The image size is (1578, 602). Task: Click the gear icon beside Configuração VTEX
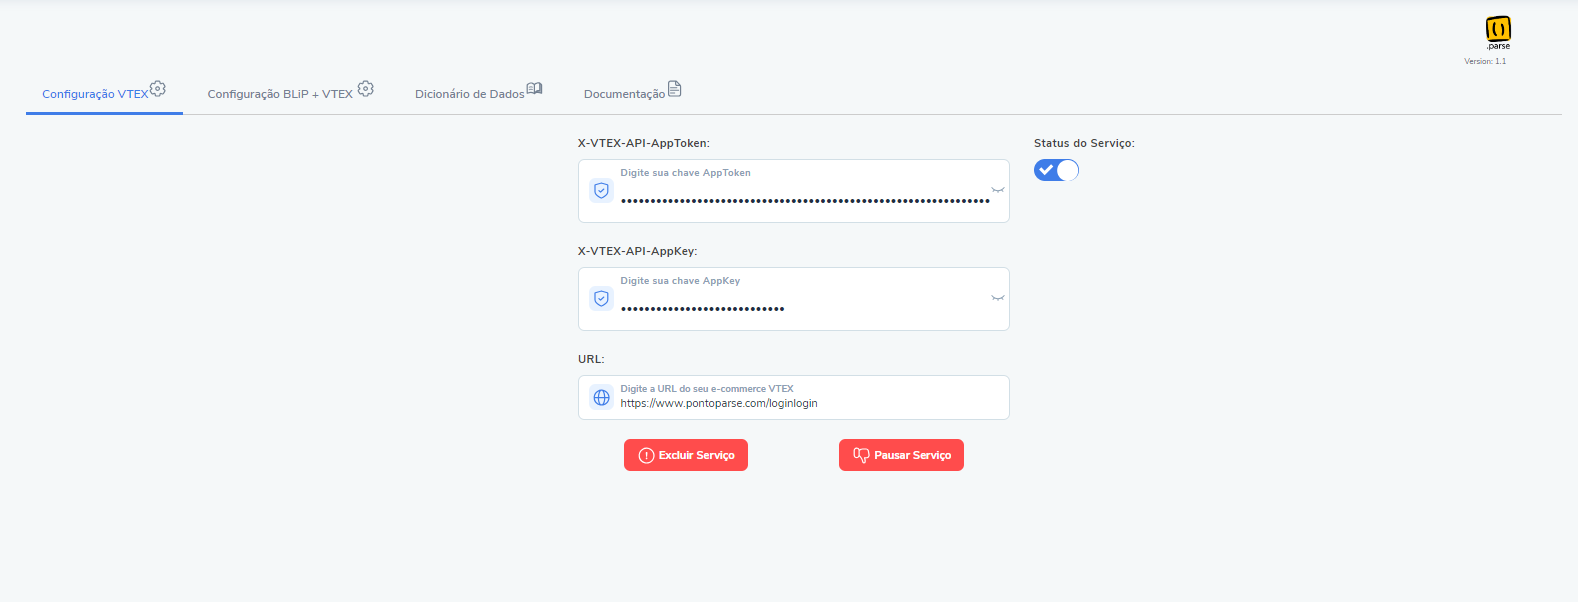pos(158,89)
